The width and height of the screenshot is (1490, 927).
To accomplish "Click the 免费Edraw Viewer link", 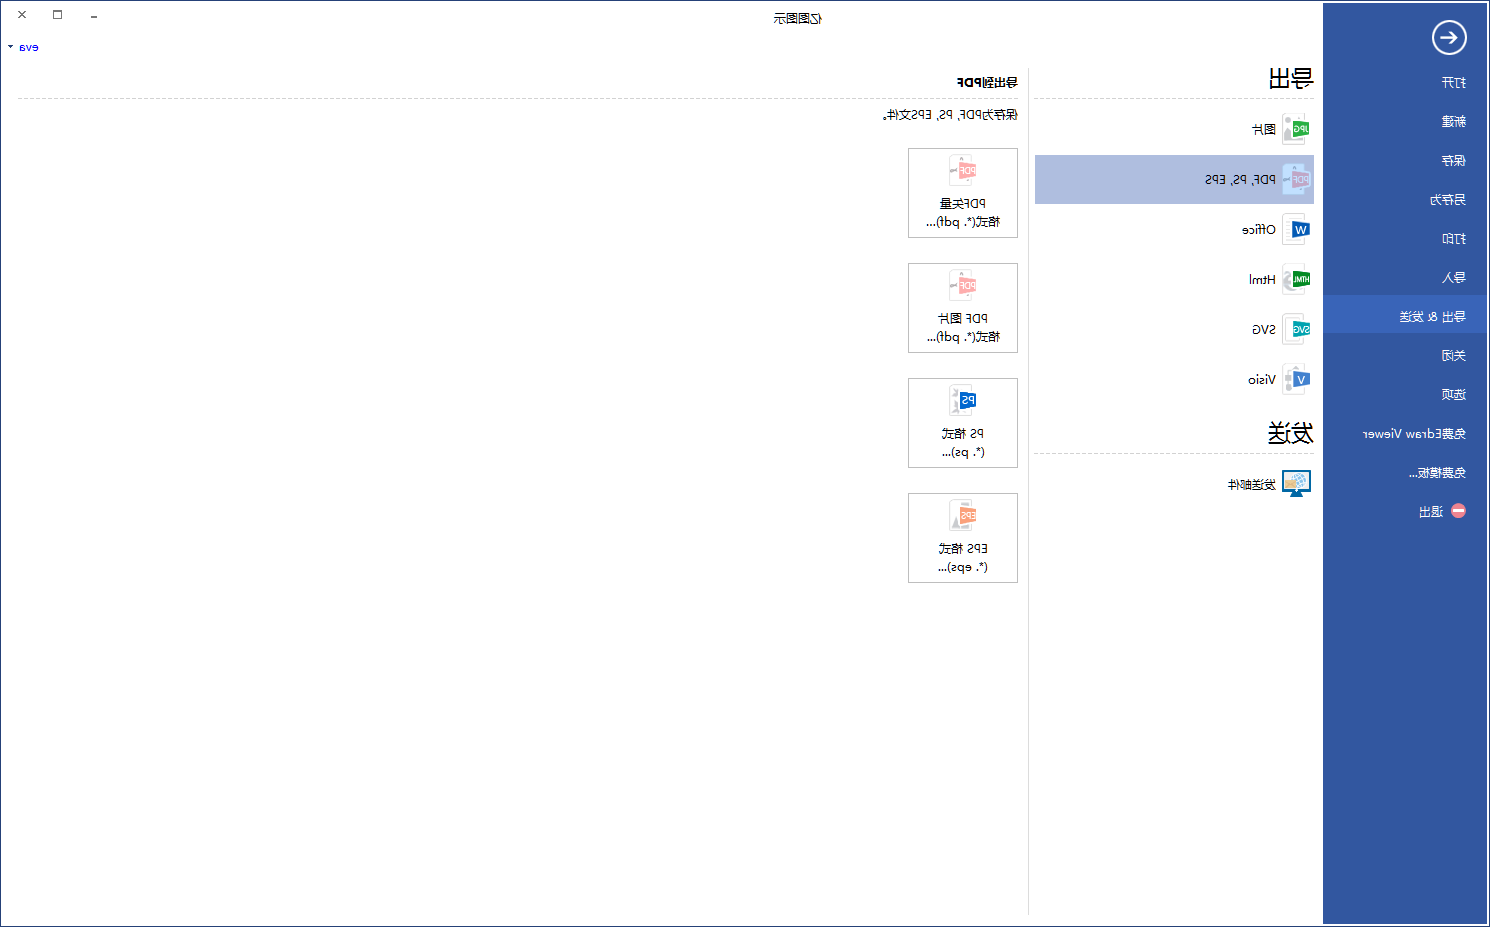I will [1414, 433].
